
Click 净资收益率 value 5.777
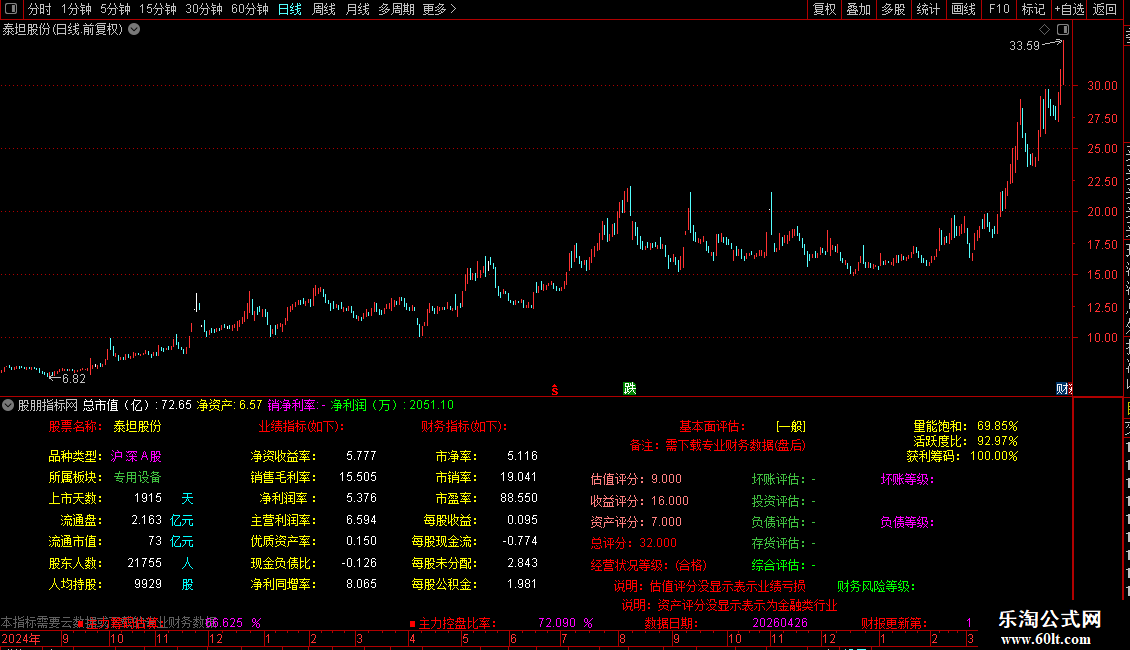(361, 455)
